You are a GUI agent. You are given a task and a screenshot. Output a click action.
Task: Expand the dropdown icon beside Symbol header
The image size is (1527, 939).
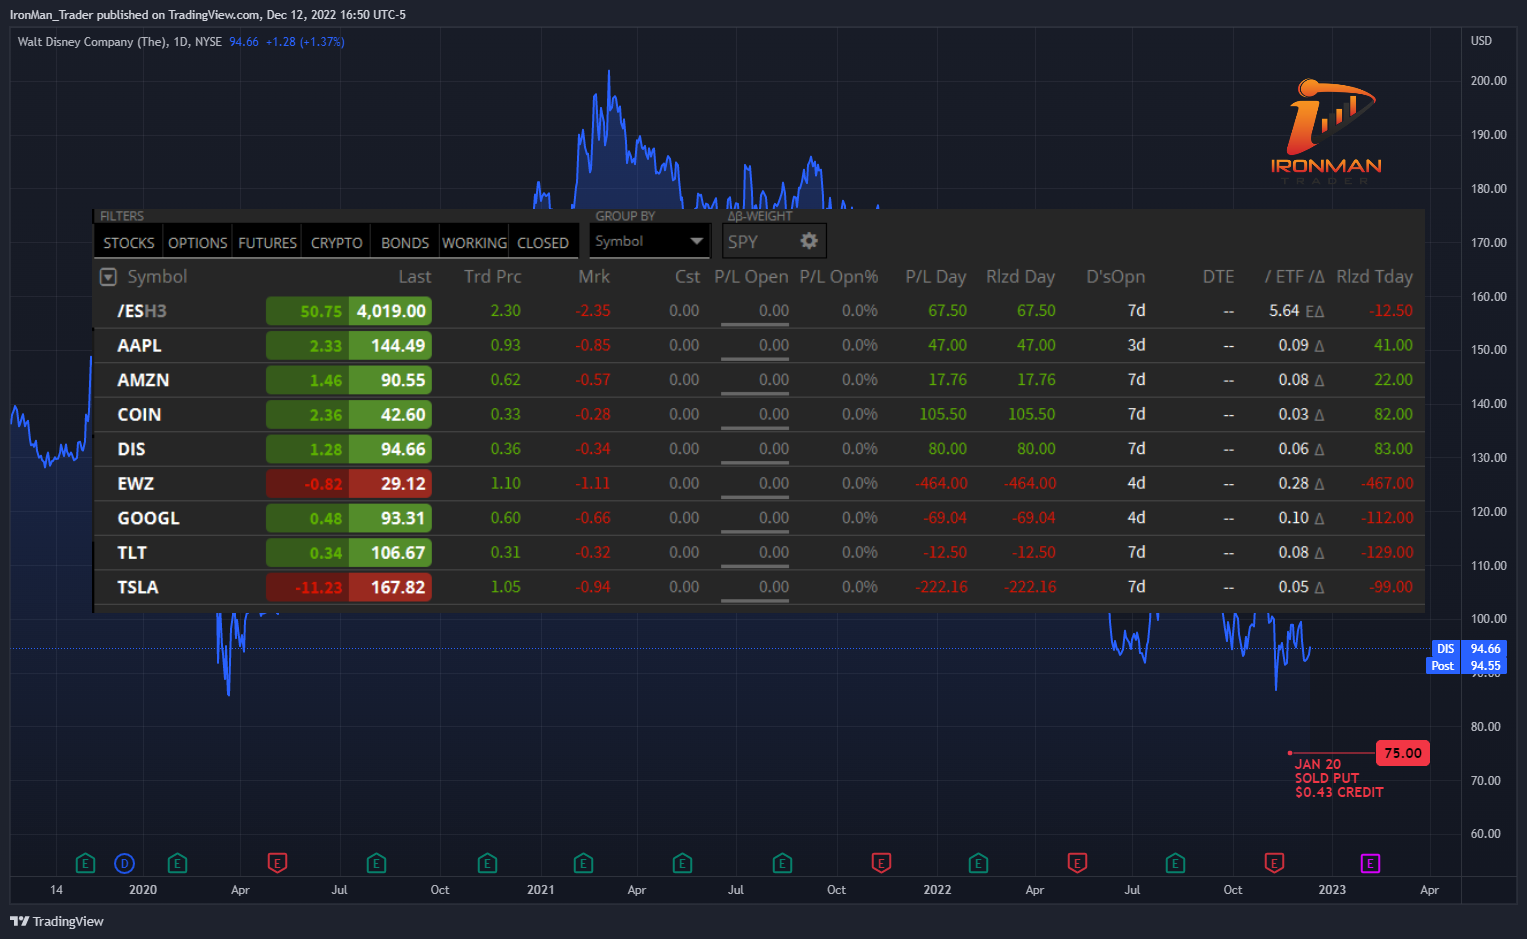click(108, 277)
